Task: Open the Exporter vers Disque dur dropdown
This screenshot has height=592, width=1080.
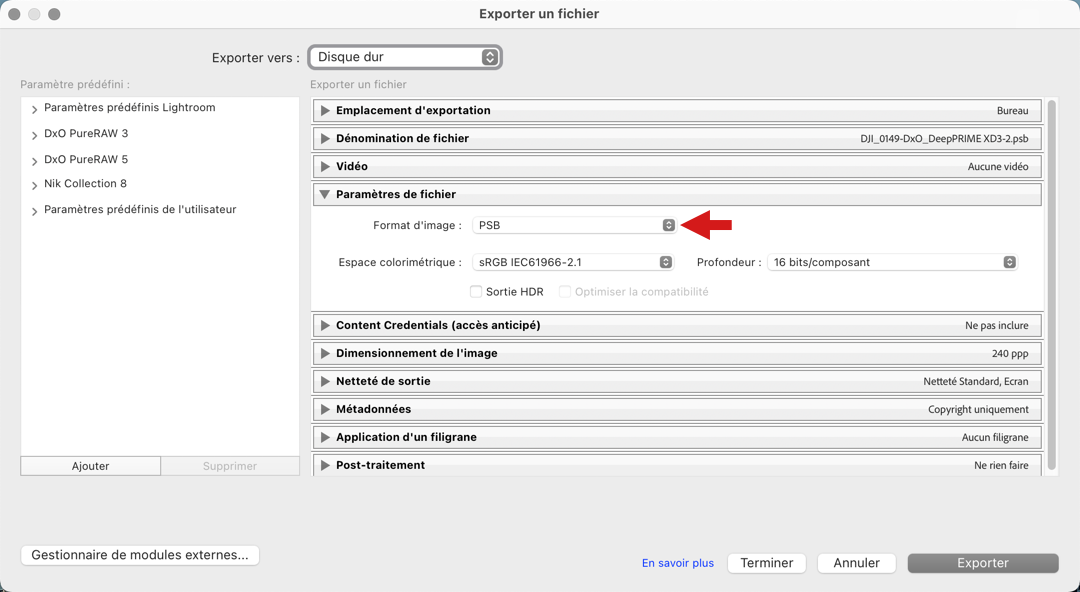Action: (405, 58)
